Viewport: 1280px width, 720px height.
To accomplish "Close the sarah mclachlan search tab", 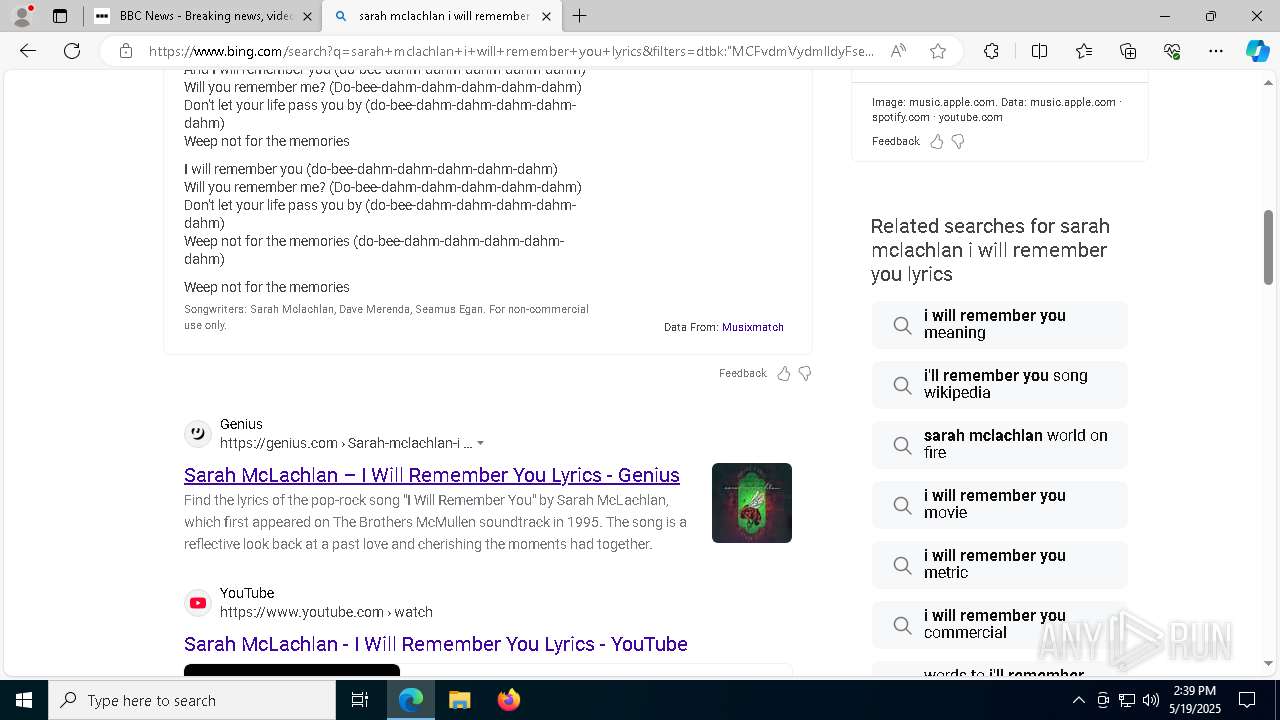I will pos(546,16).
